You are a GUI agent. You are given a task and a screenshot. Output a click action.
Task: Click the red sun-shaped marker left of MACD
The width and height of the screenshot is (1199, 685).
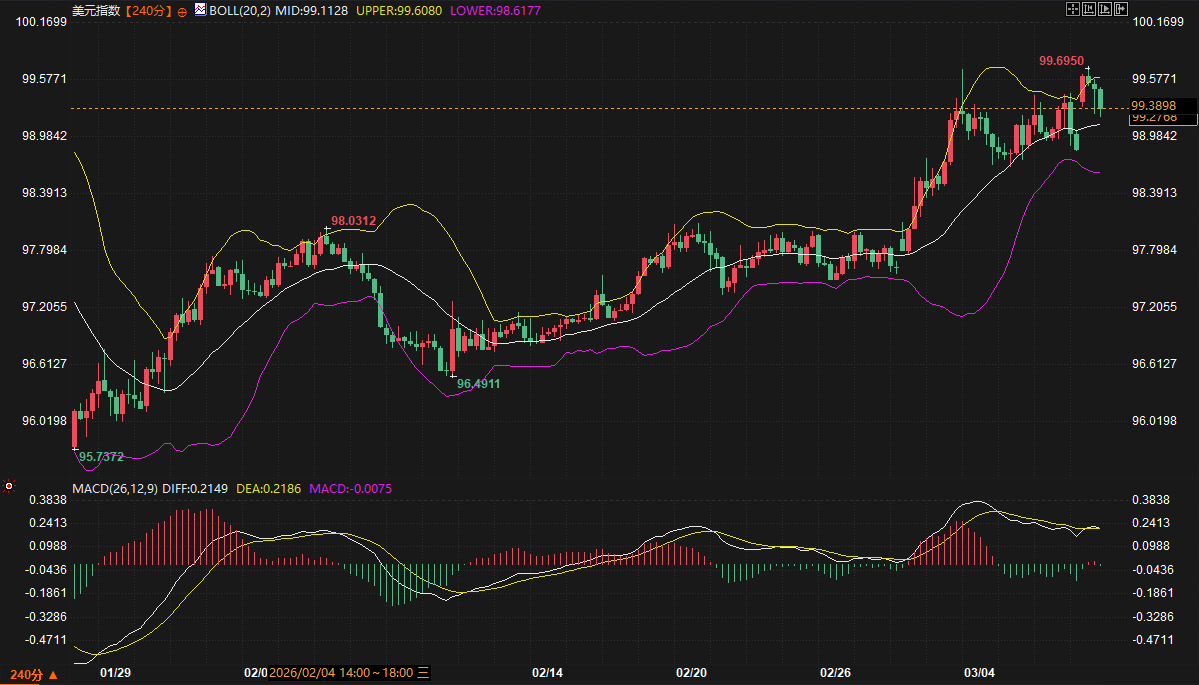(9, 487)
